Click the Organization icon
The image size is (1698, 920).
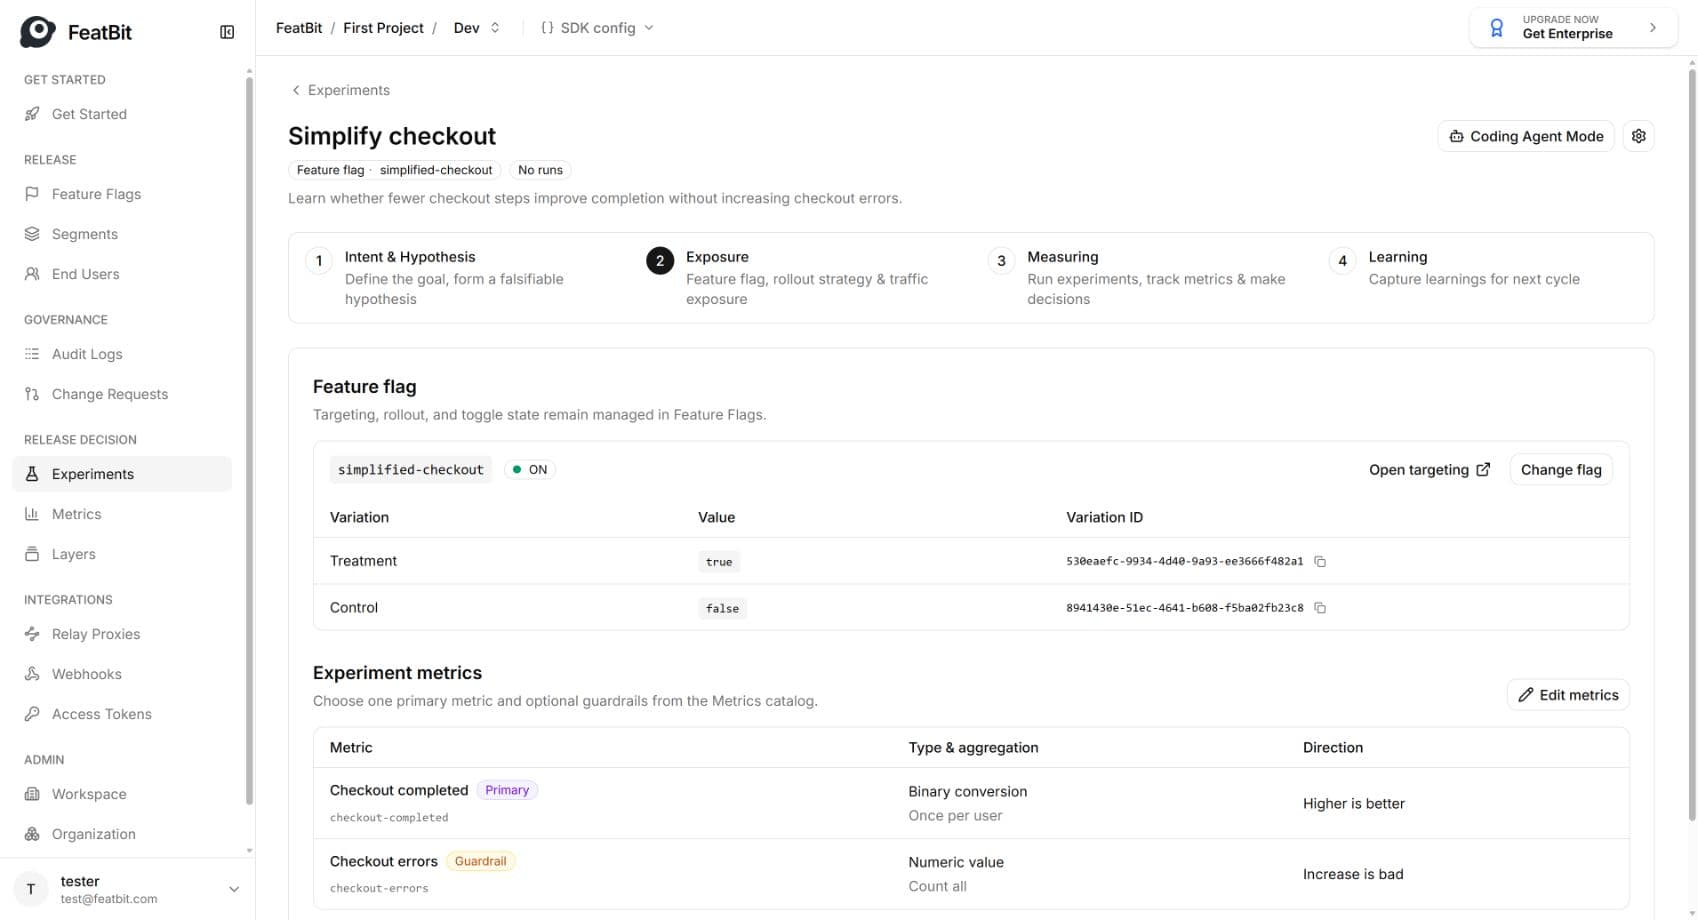(32, 834)
